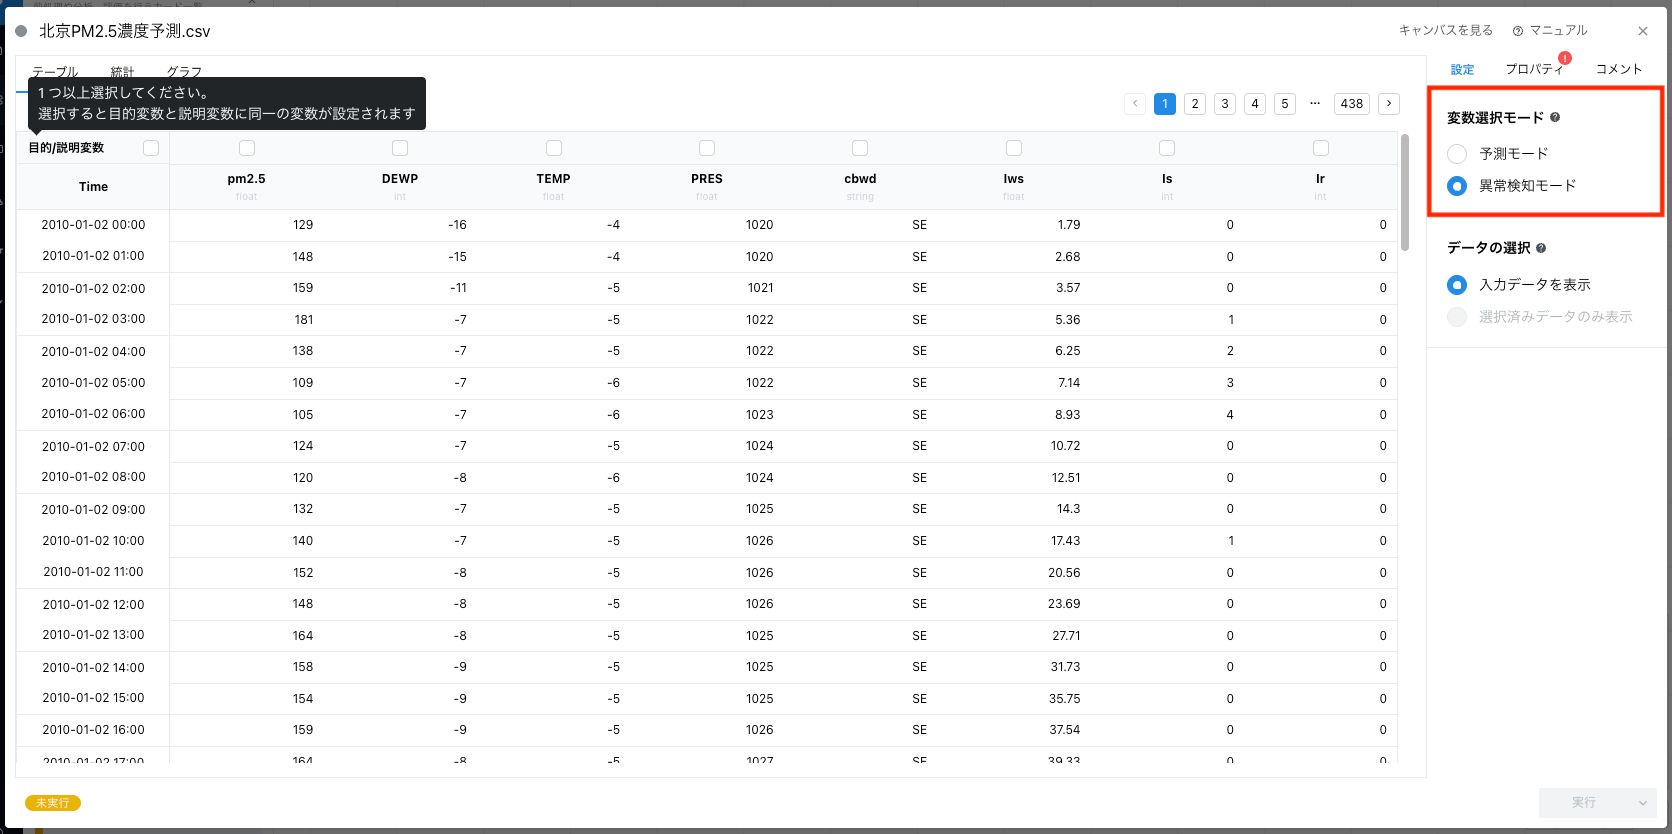This screenshot has width=1672, height=834.
Task: Check the DEWP column checkbox
Action: point(400,148)
